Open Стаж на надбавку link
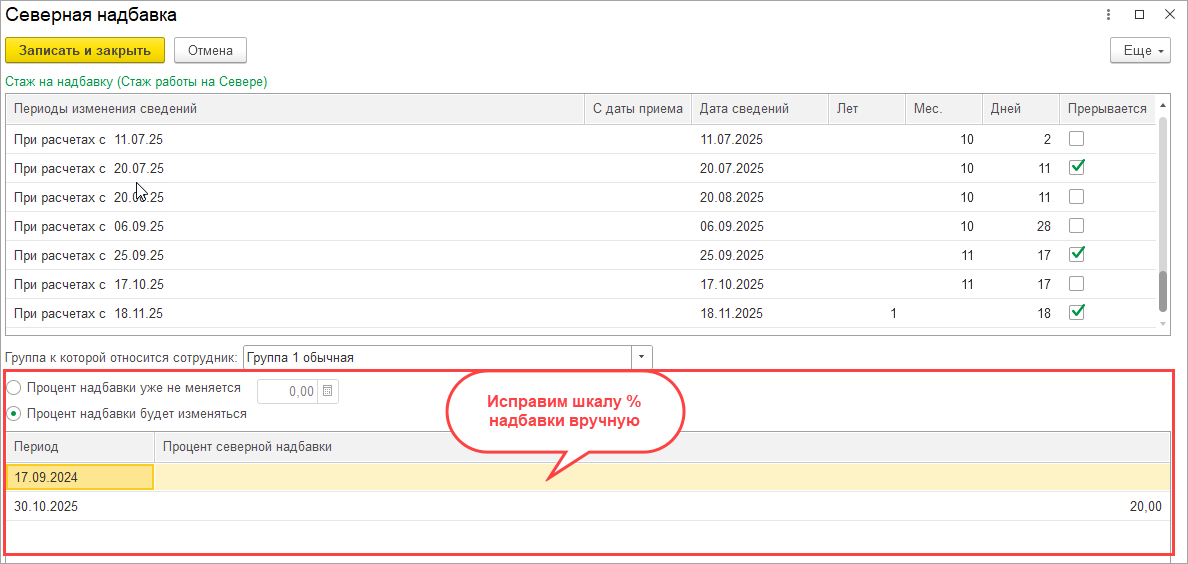The height and width of the screenshot is (564, 1188). coord(136,81)
